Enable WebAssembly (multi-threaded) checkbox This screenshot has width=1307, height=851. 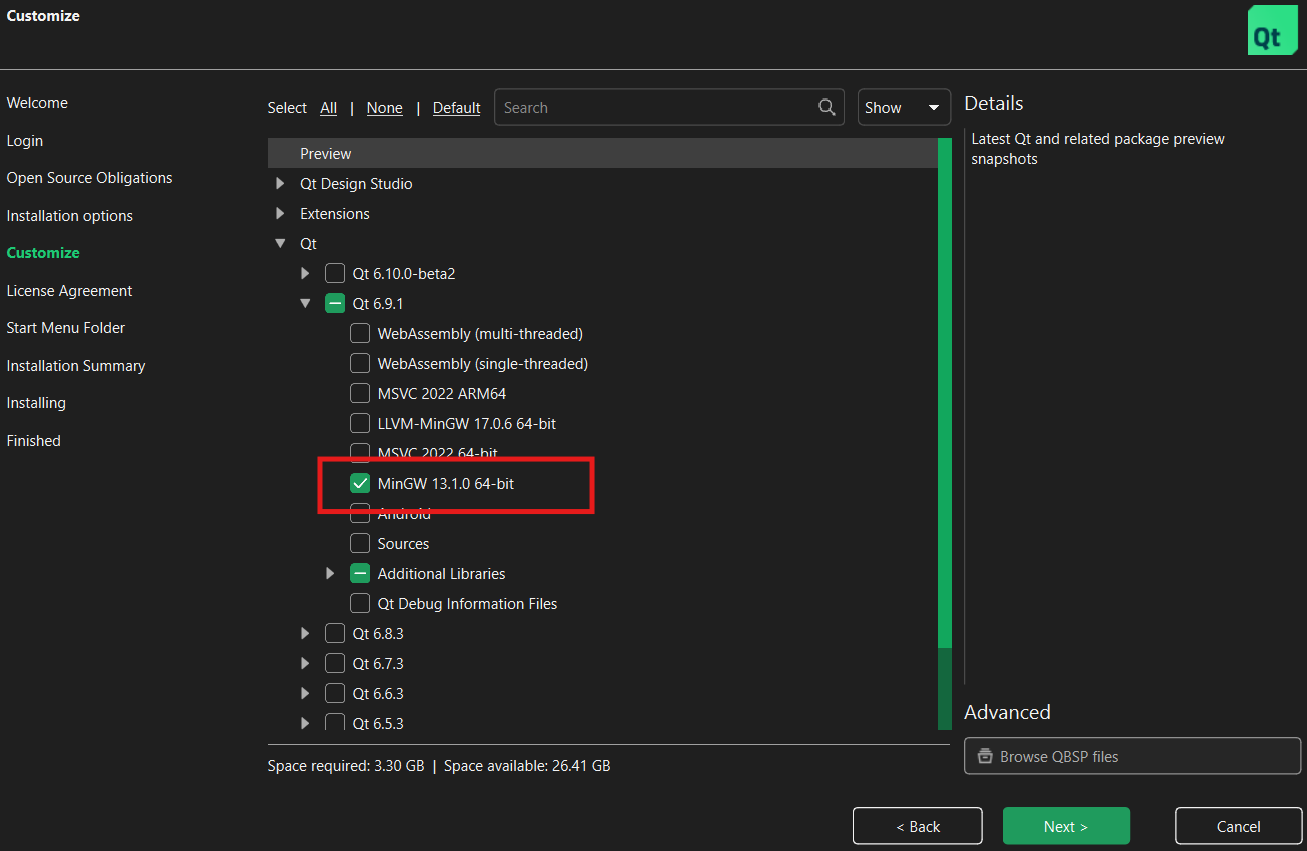click(x=360, y=333)
